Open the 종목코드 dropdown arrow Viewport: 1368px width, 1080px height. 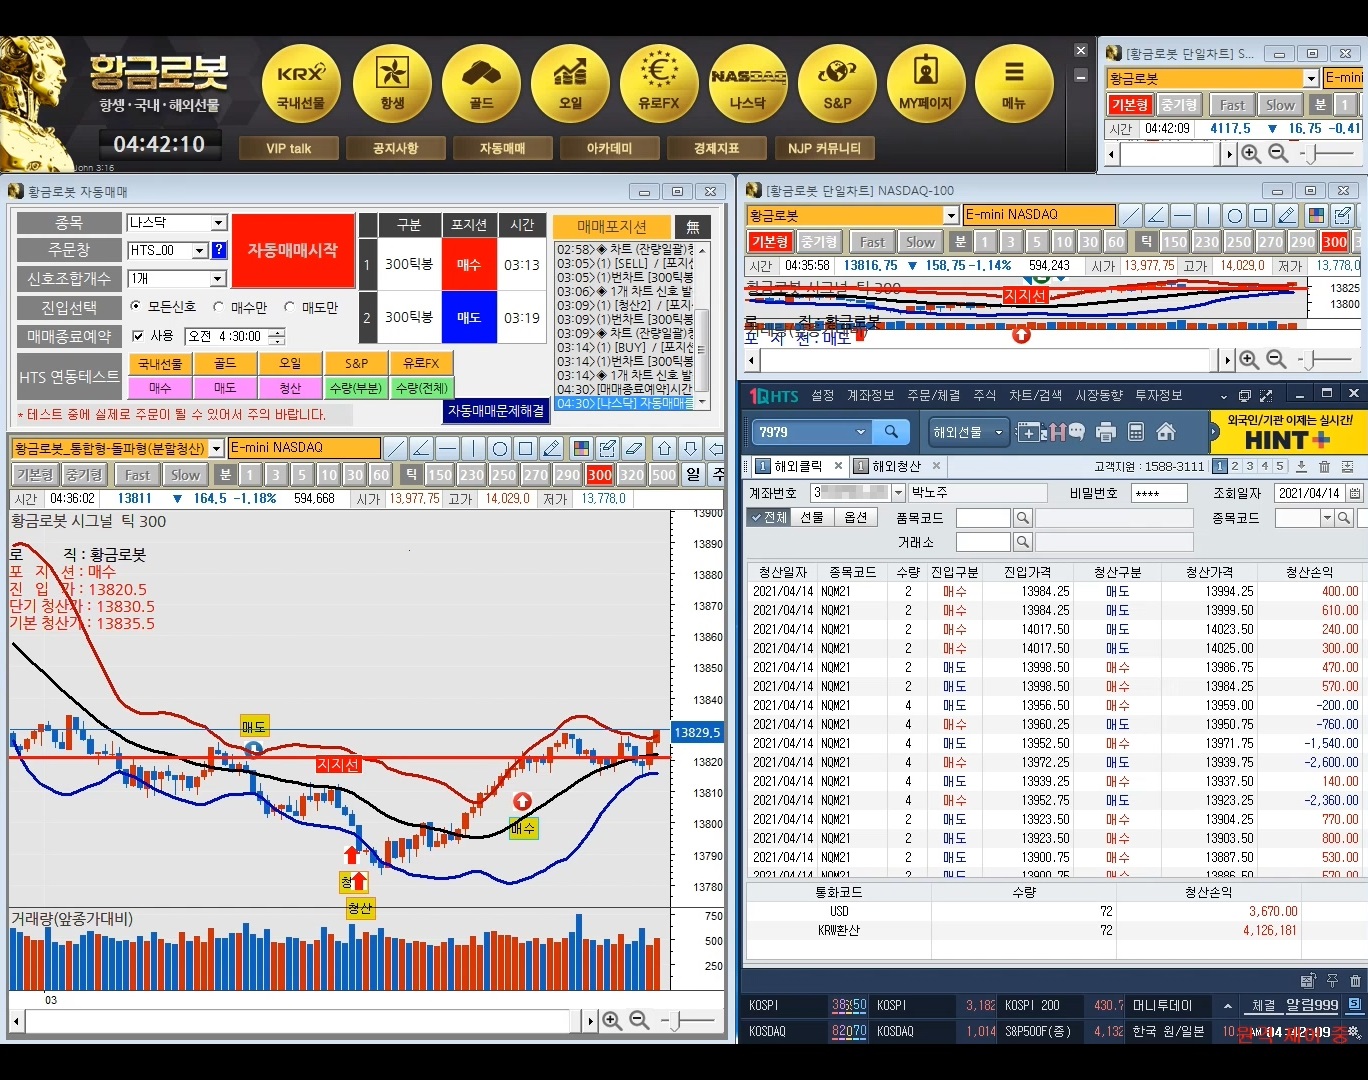click(x=1327, y=518)
